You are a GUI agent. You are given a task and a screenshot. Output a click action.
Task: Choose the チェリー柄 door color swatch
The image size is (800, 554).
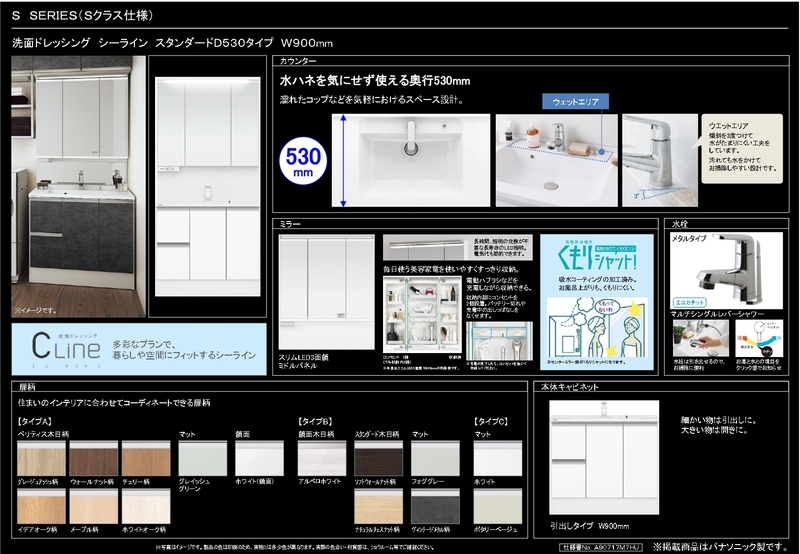145,459
